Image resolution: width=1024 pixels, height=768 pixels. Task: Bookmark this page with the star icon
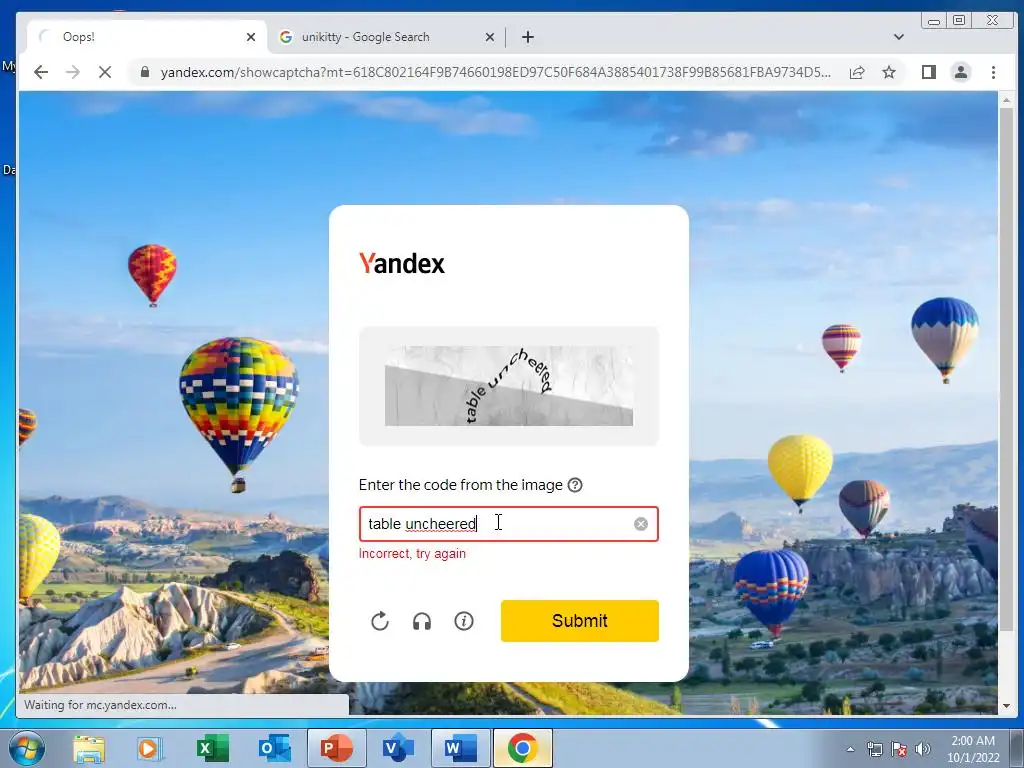coord(889,72)
